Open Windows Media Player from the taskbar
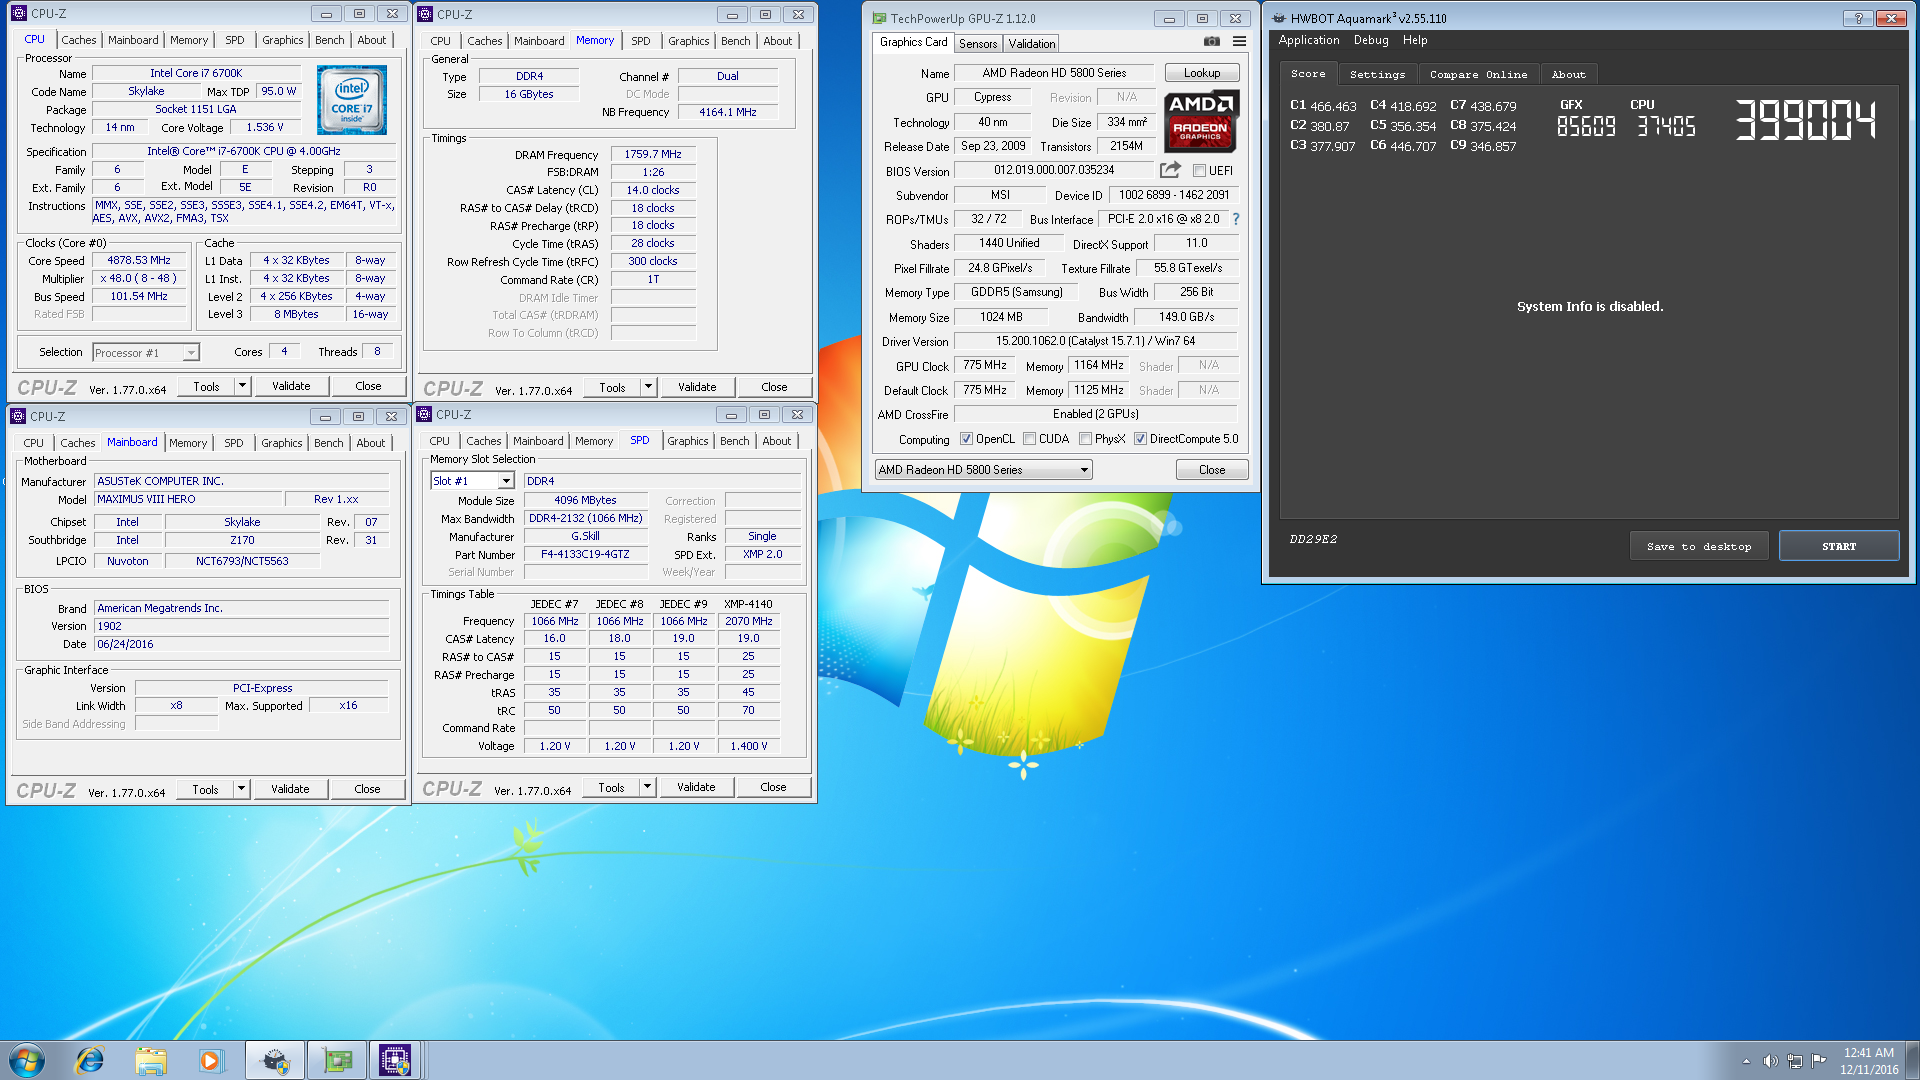 click(210, 1060)
